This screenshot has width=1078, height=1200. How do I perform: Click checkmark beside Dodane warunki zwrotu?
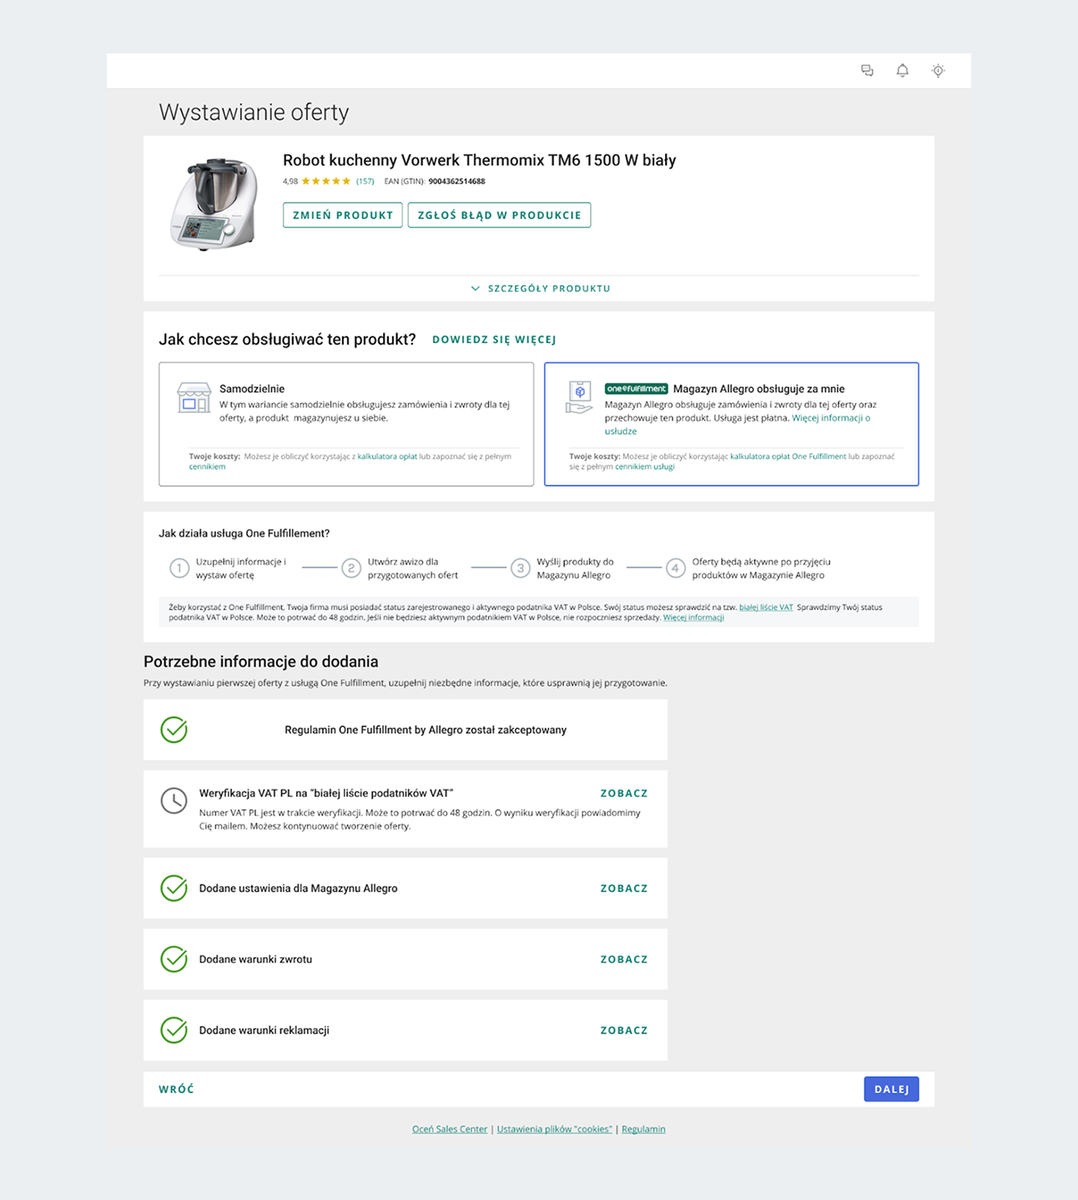tap(174, 959)
